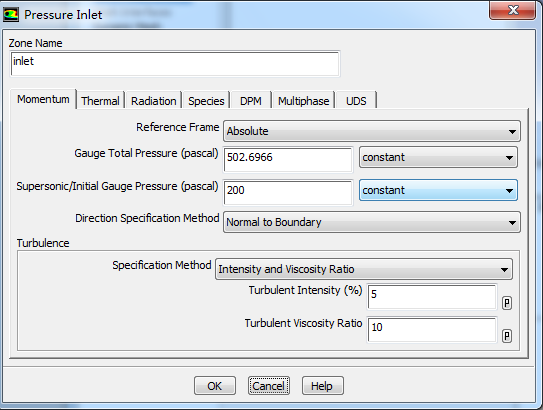The height and width of the screenshot is (410, 543).
Task: Click the Fluent app icon in title bar
Action: click(11, 15)
